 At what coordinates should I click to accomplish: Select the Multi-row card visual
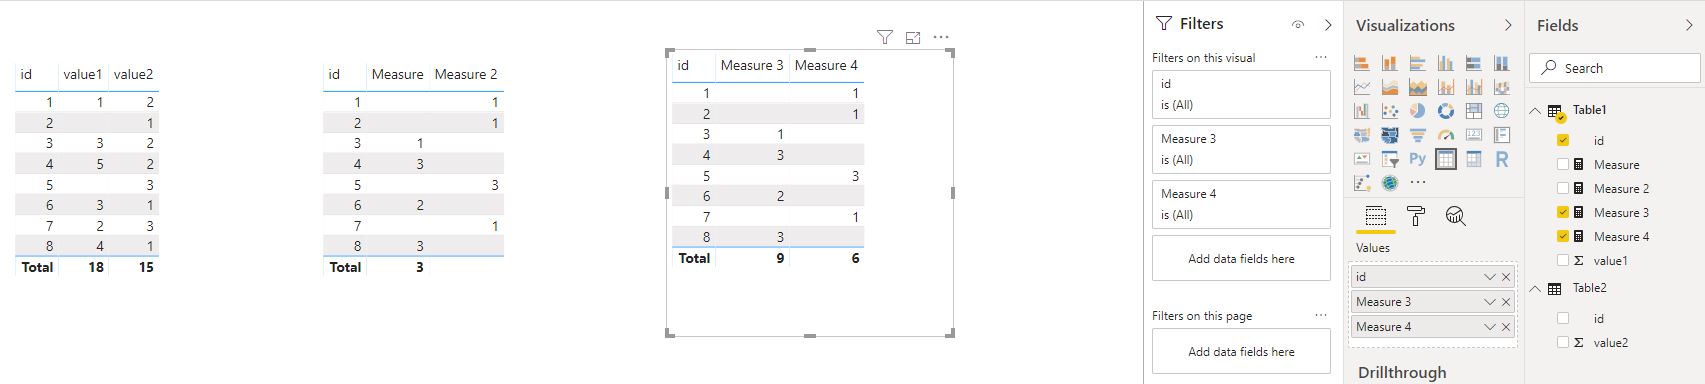click(x=1502, y=135)
